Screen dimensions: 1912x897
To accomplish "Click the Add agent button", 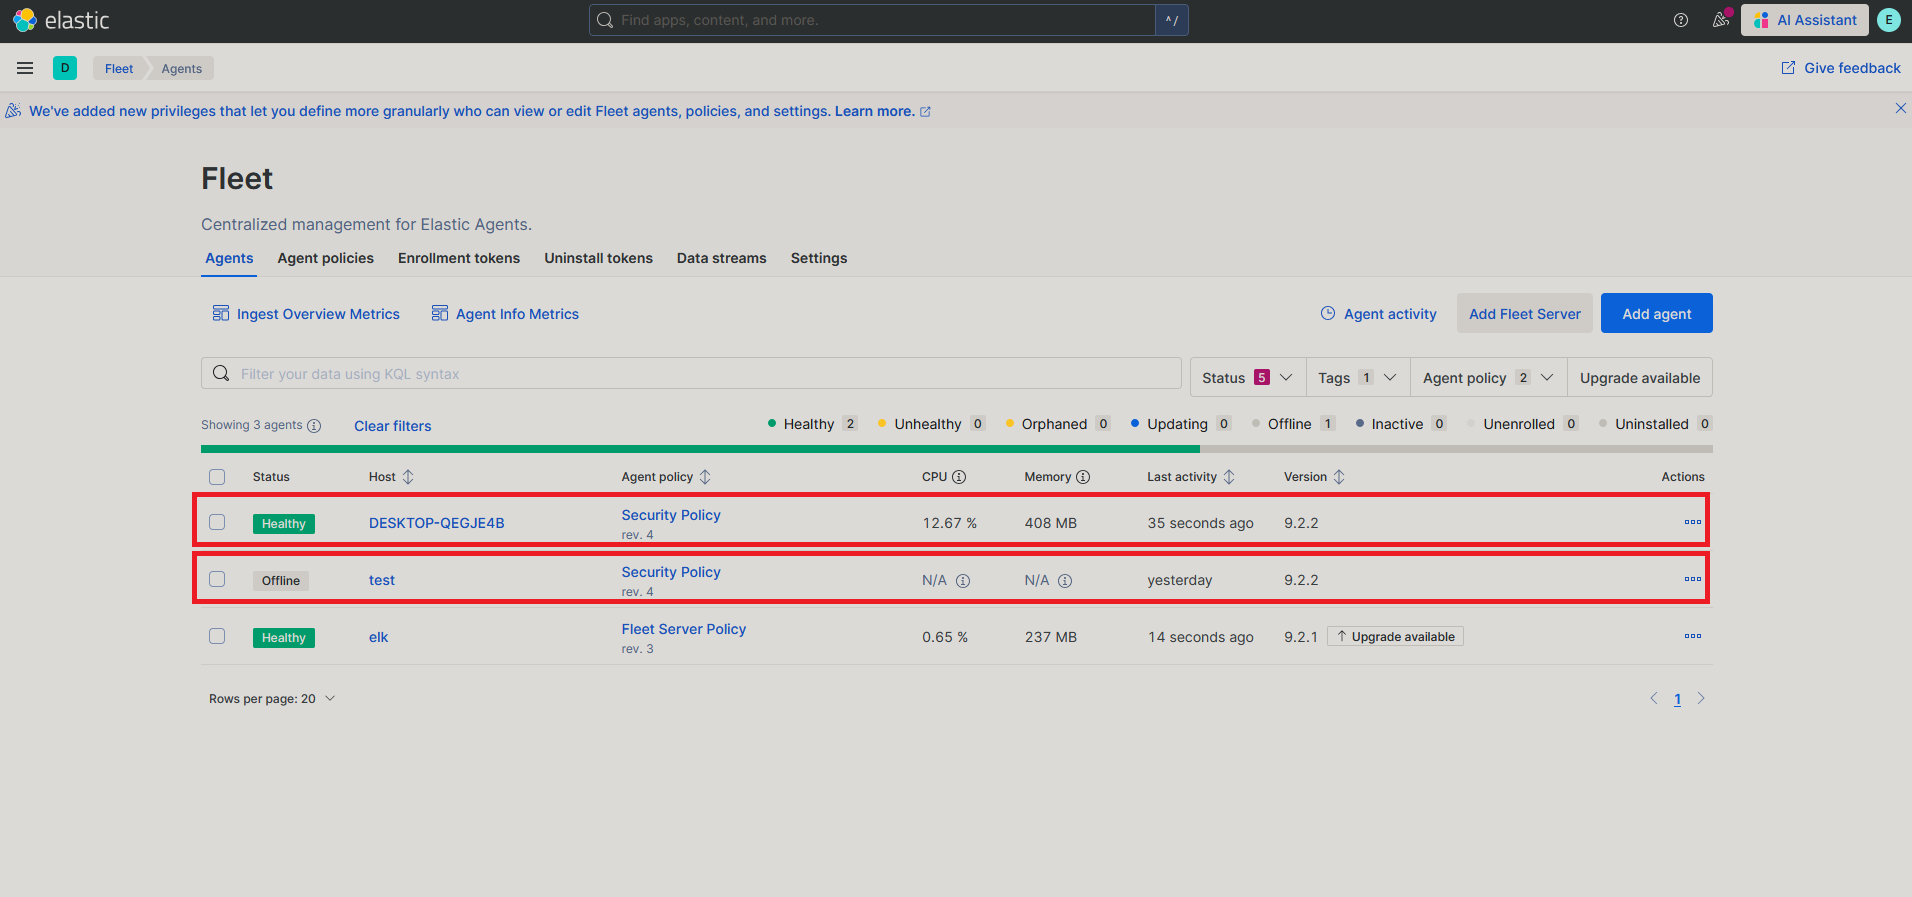I will click(x=1656, y=313).
